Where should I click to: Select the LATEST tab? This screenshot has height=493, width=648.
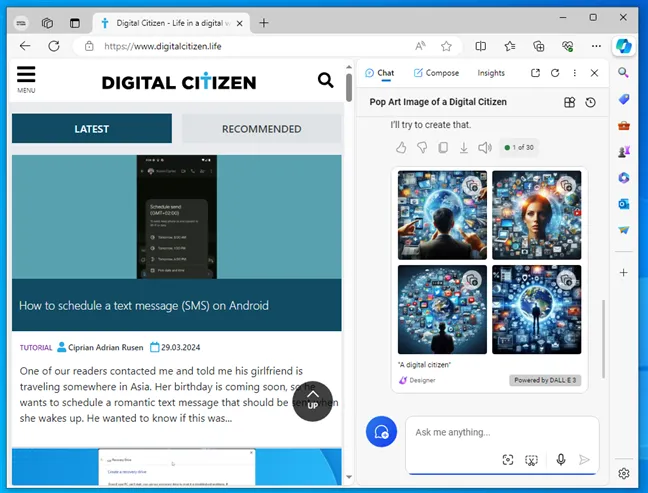pos(92,129)
